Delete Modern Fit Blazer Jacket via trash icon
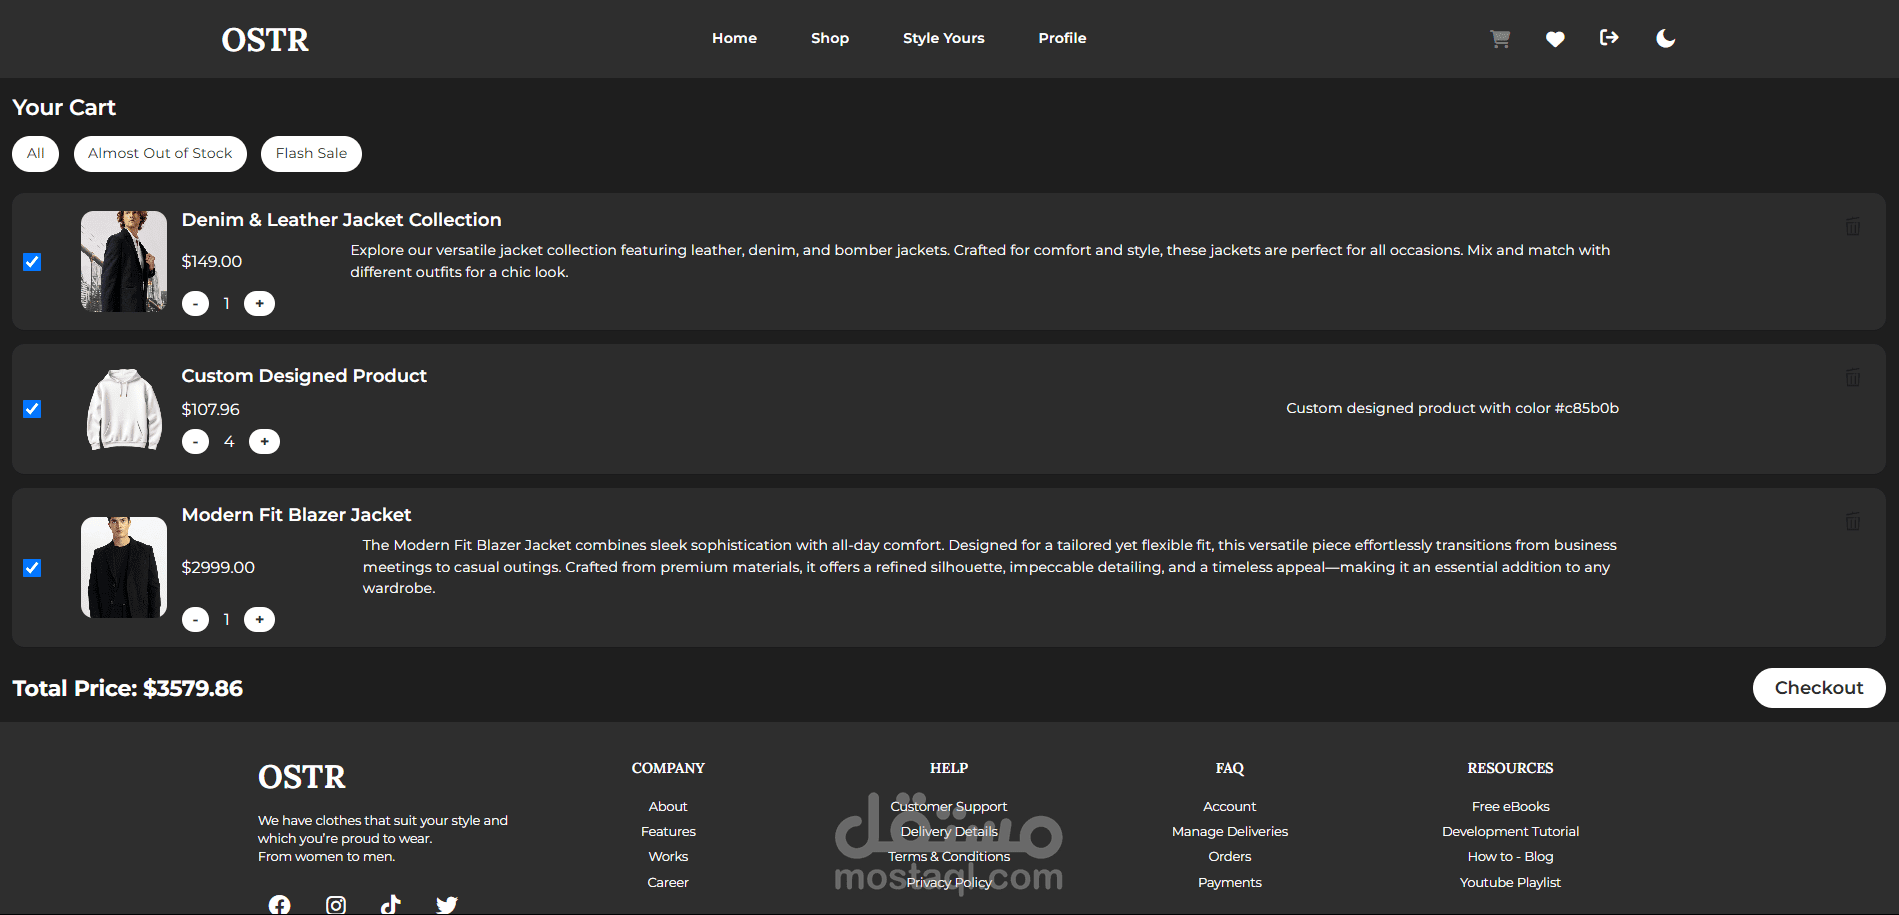Screen dimensions: 1899x915 (1853, 521)
